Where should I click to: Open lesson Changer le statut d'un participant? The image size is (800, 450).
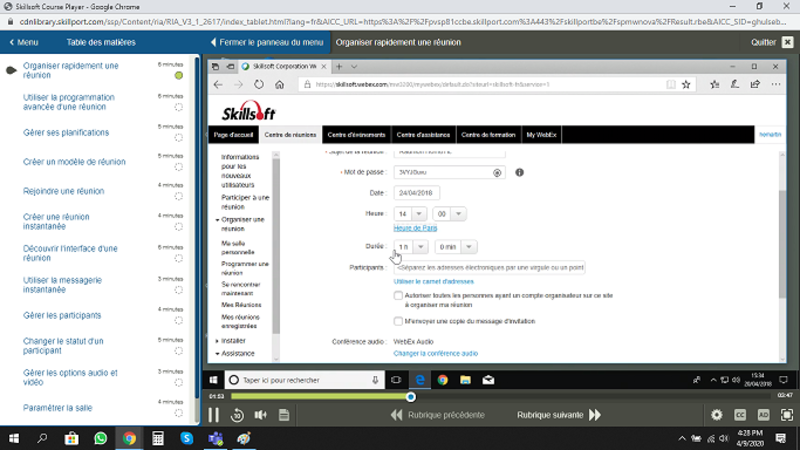pos(63,346)
